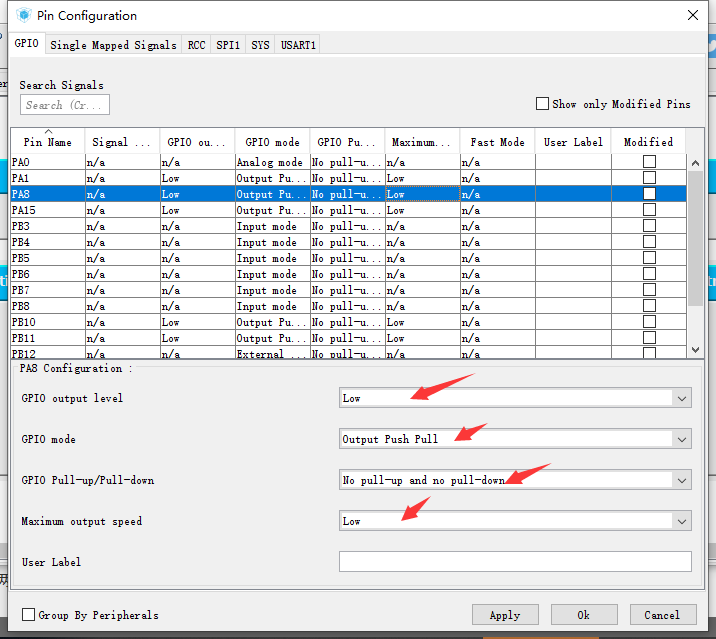Sort by Pin Name column header
Viewport: 716px width, 639px height.
coord(47,142)
